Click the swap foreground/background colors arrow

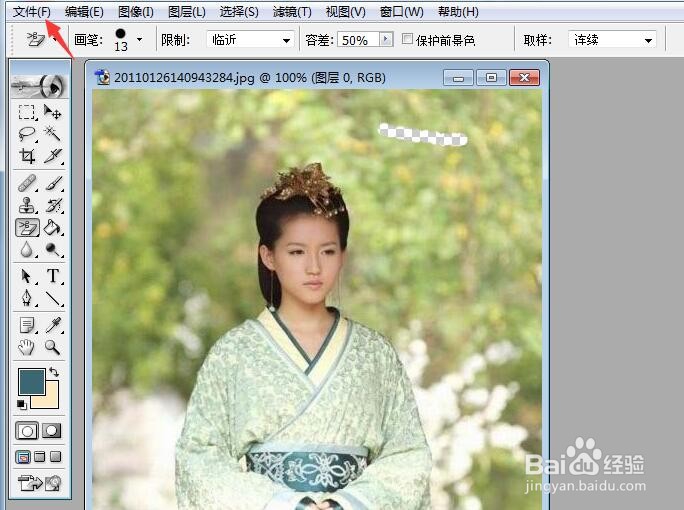54,372
